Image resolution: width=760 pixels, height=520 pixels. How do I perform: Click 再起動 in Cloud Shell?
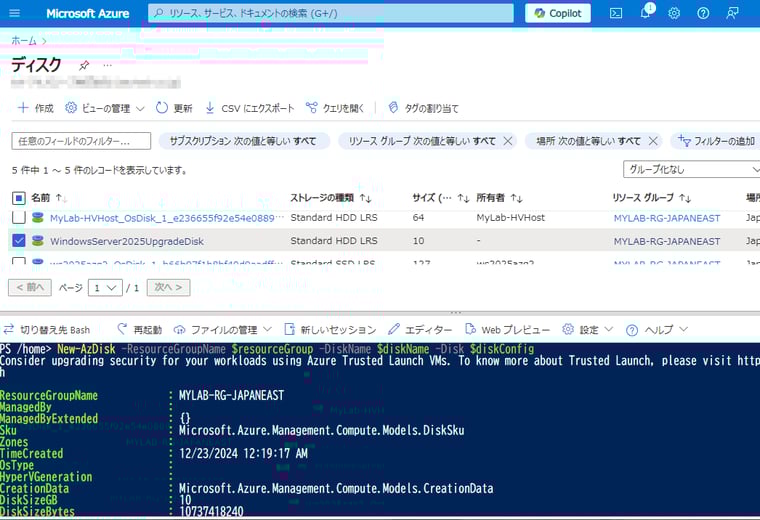[140, 330]
